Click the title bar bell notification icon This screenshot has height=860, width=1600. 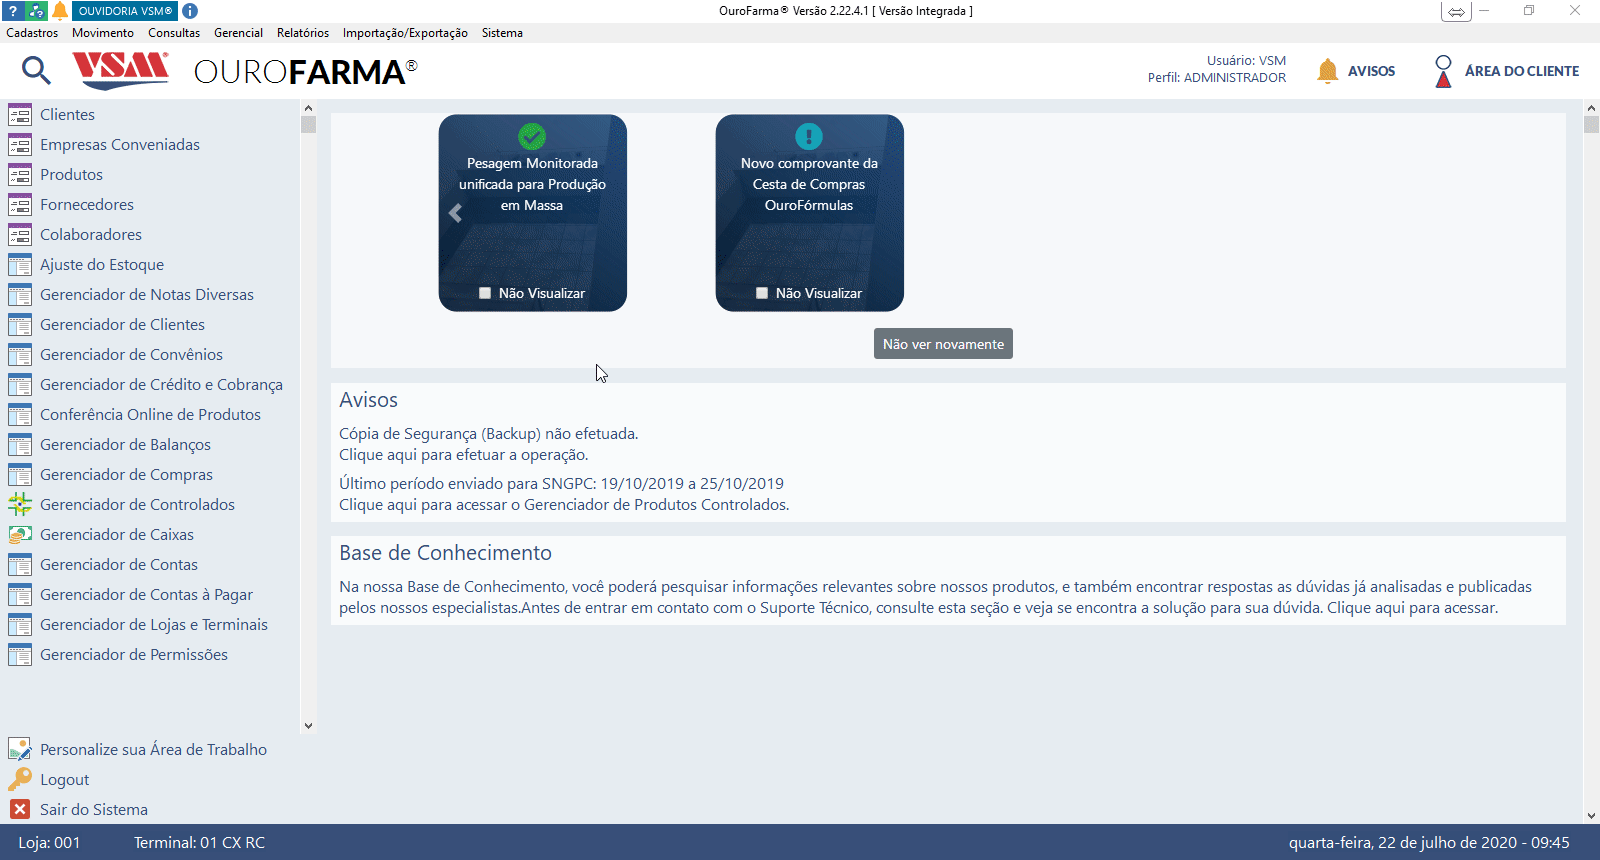(59, 11)
